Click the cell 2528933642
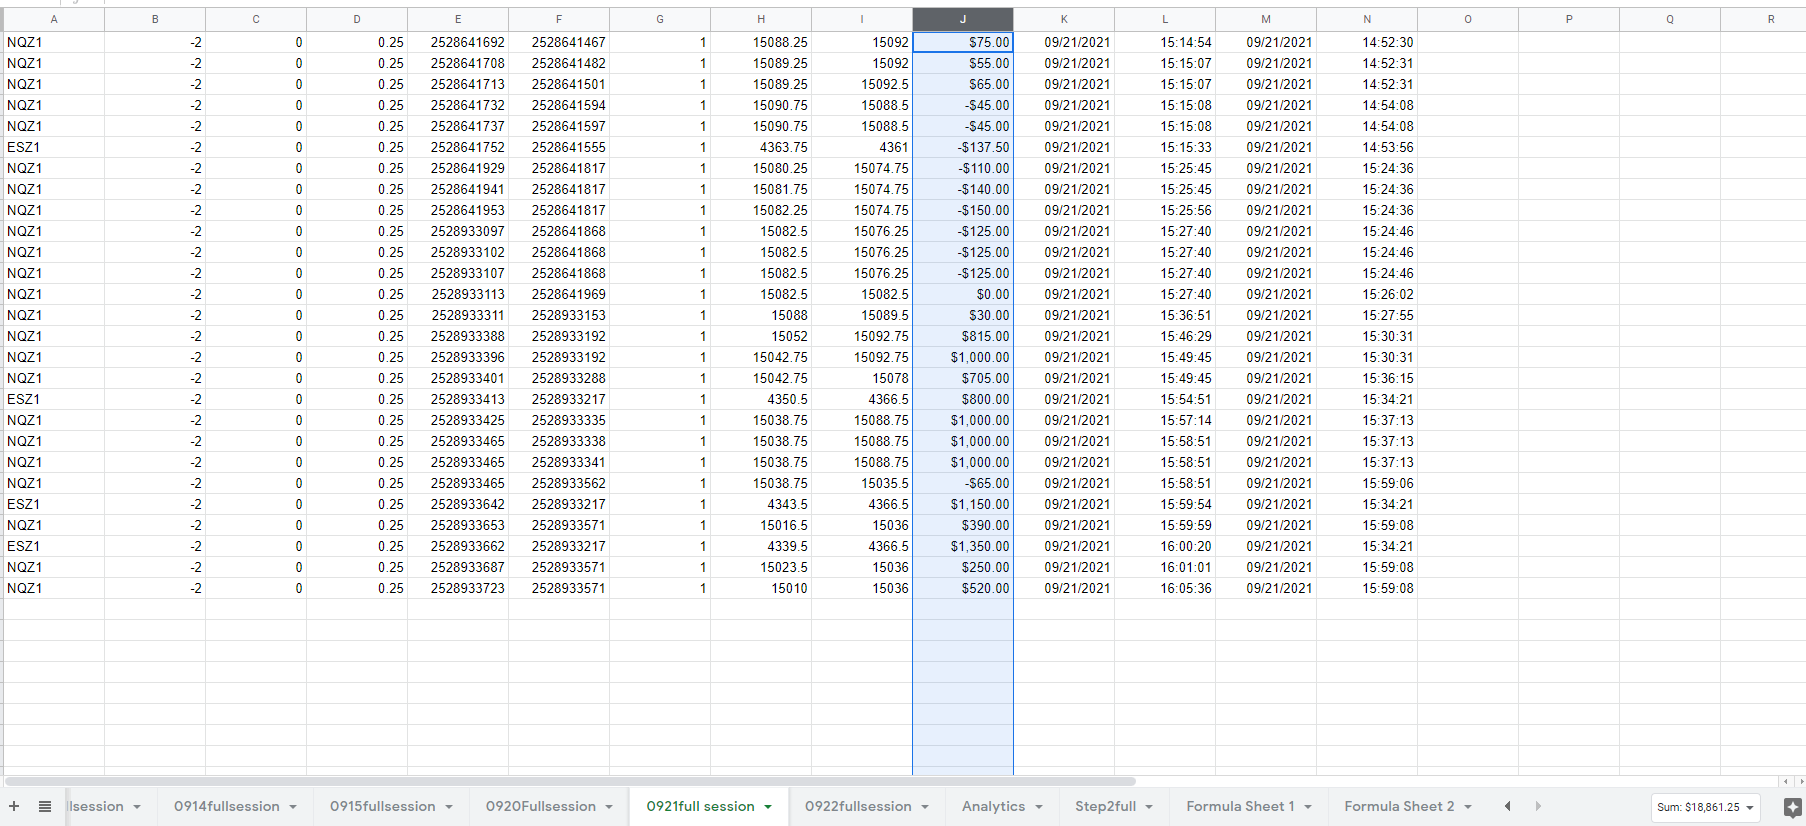 tap(458, 504)
